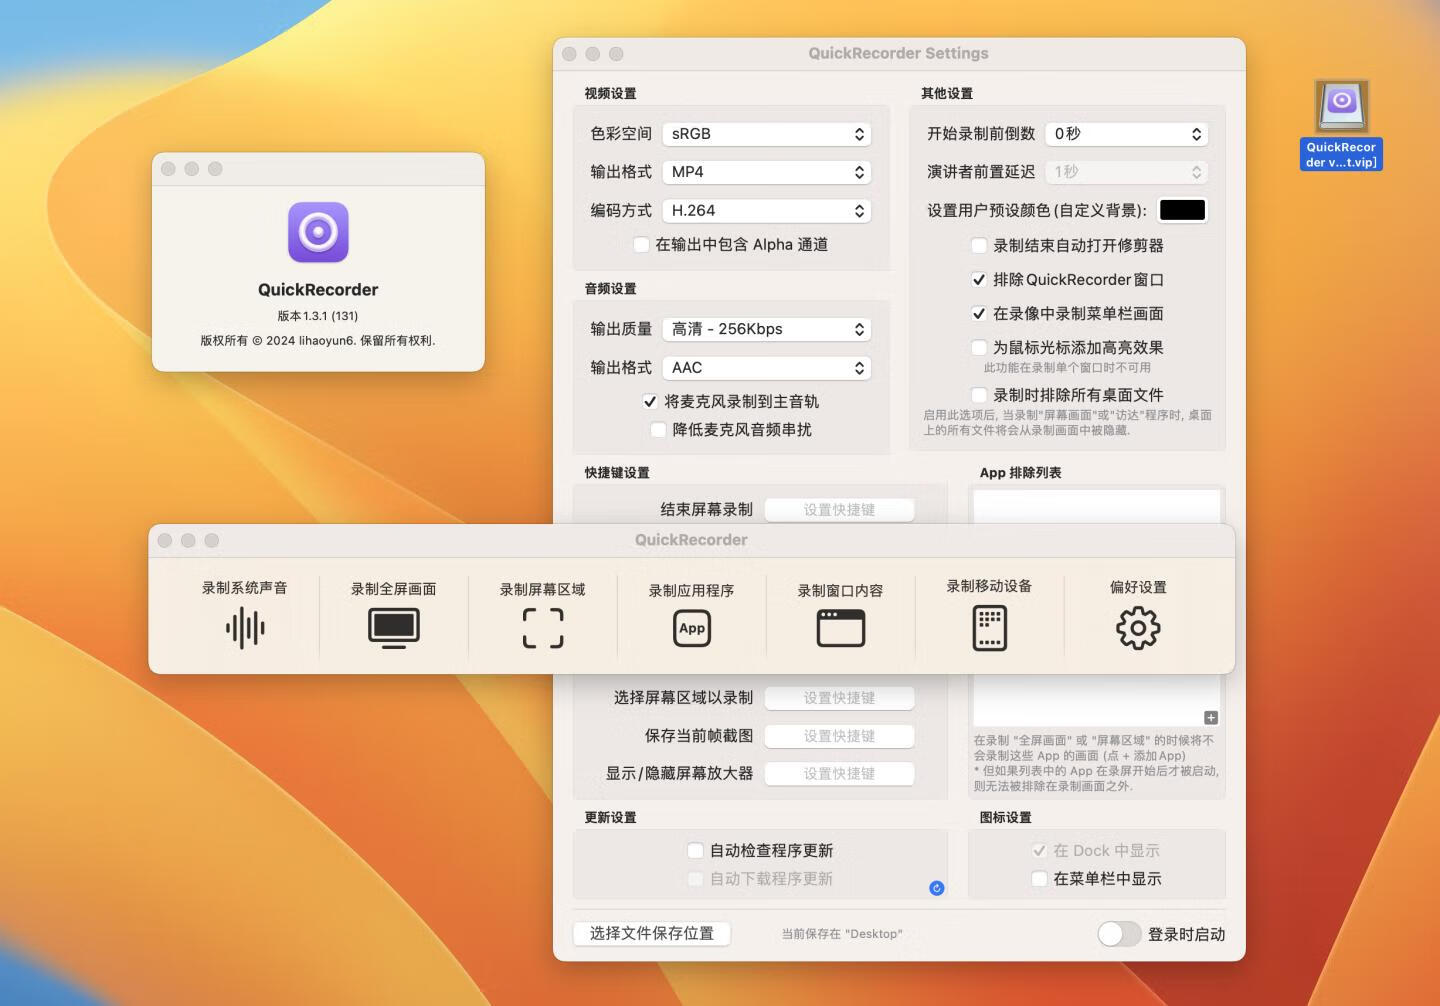Open the color space sRGB dropdown

pos(767,134)
